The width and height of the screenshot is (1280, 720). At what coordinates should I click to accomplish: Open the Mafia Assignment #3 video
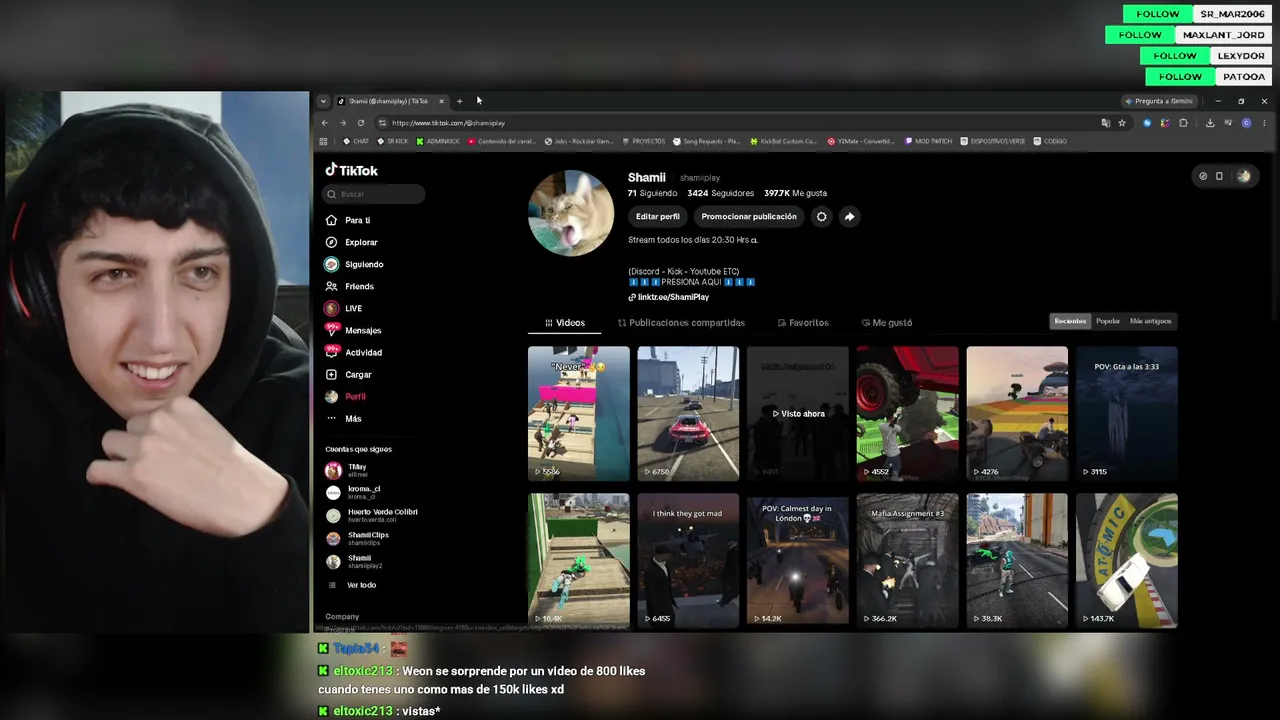[x=908, y=560]
